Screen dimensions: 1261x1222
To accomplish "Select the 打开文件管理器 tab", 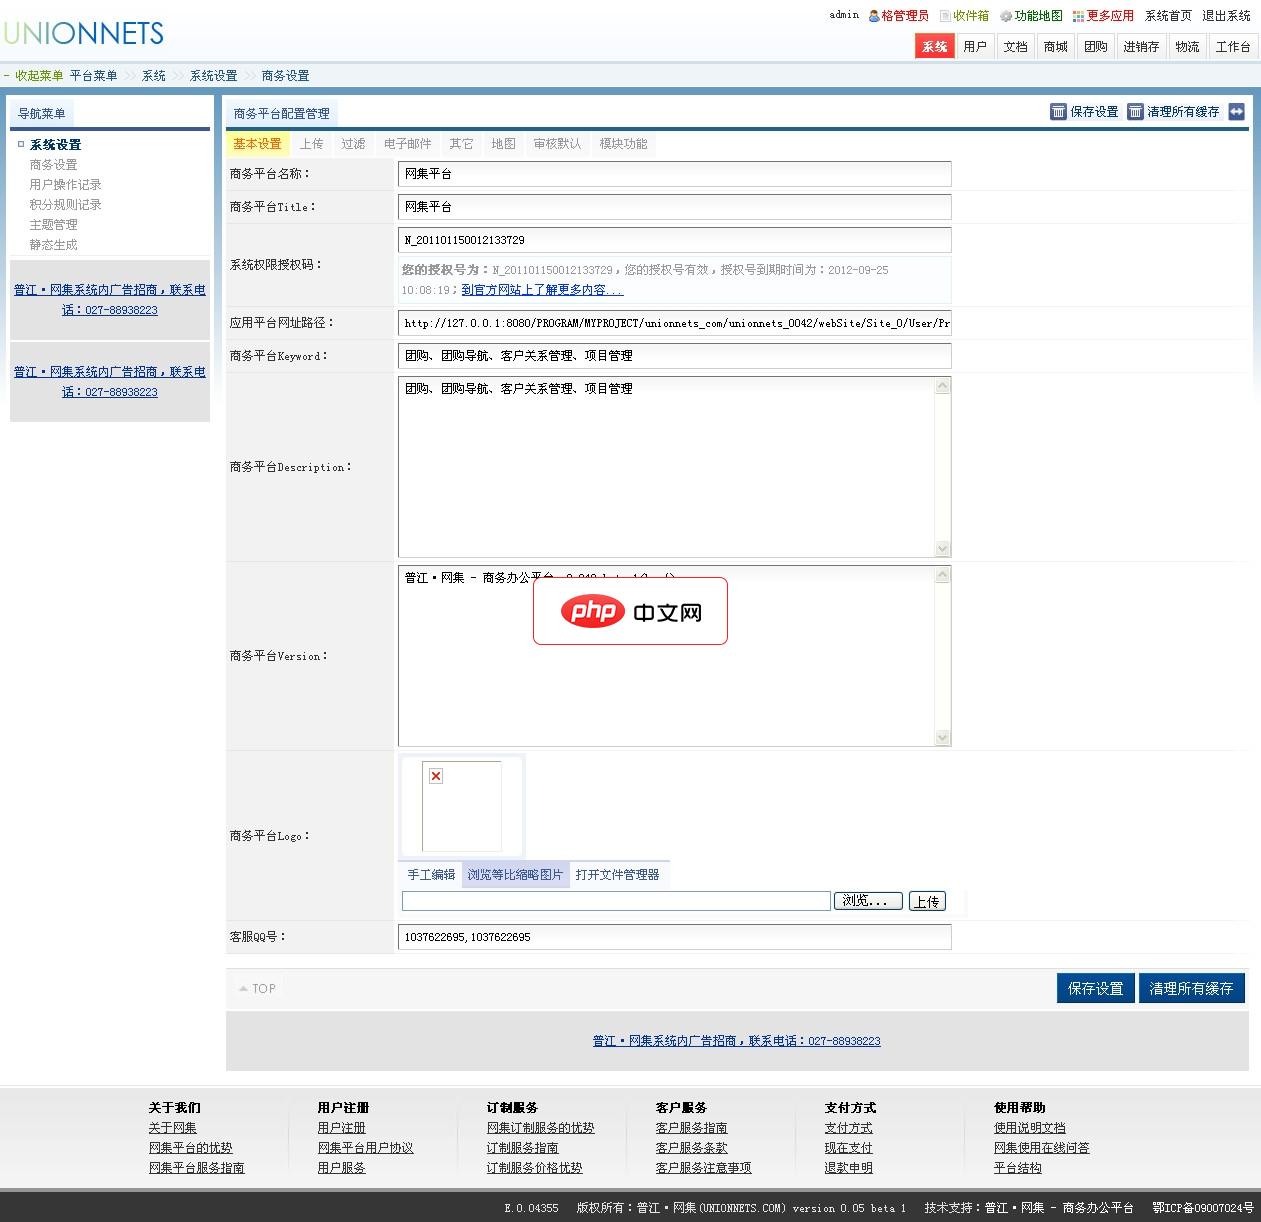I will [617, 875].
